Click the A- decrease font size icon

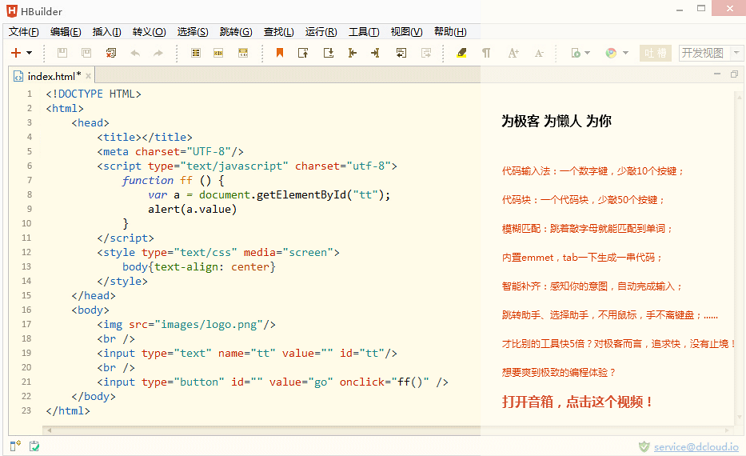pos(539,53)
